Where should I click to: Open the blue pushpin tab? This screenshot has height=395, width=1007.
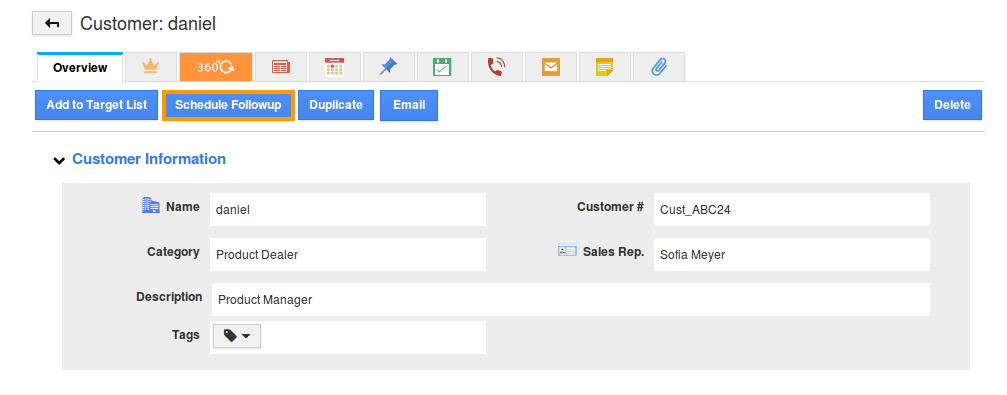389,67
